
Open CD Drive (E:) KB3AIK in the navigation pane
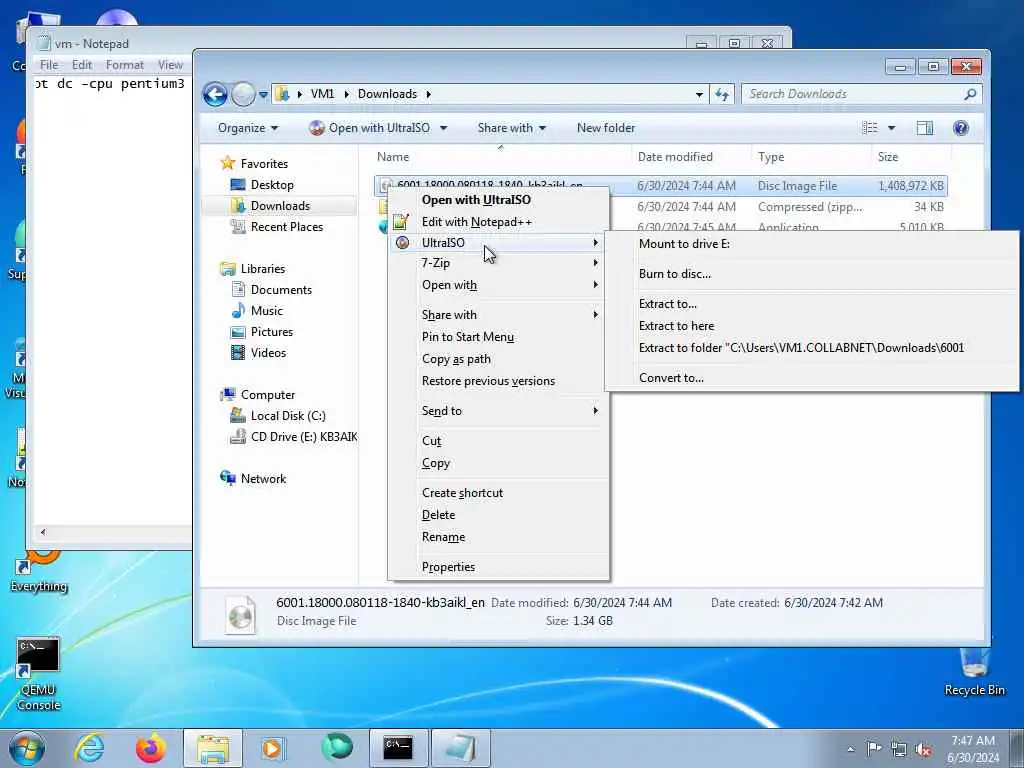pyautogui.click(x=304, y=437)
